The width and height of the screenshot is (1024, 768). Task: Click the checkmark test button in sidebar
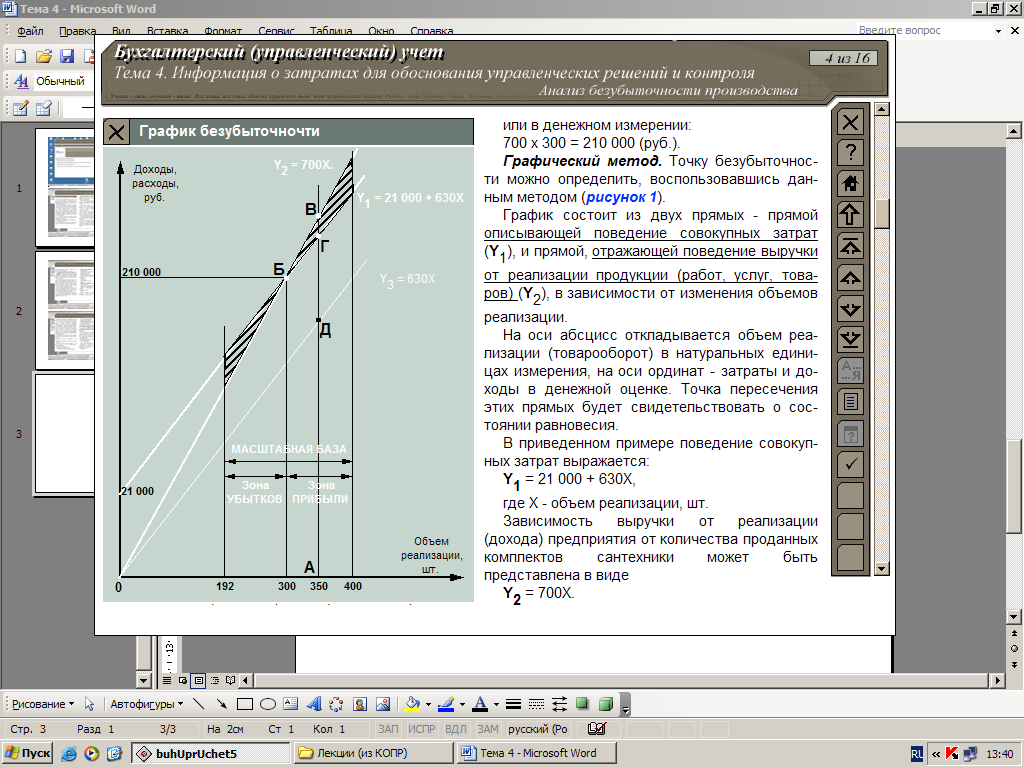pyautogui.click(x=850, y=464)
